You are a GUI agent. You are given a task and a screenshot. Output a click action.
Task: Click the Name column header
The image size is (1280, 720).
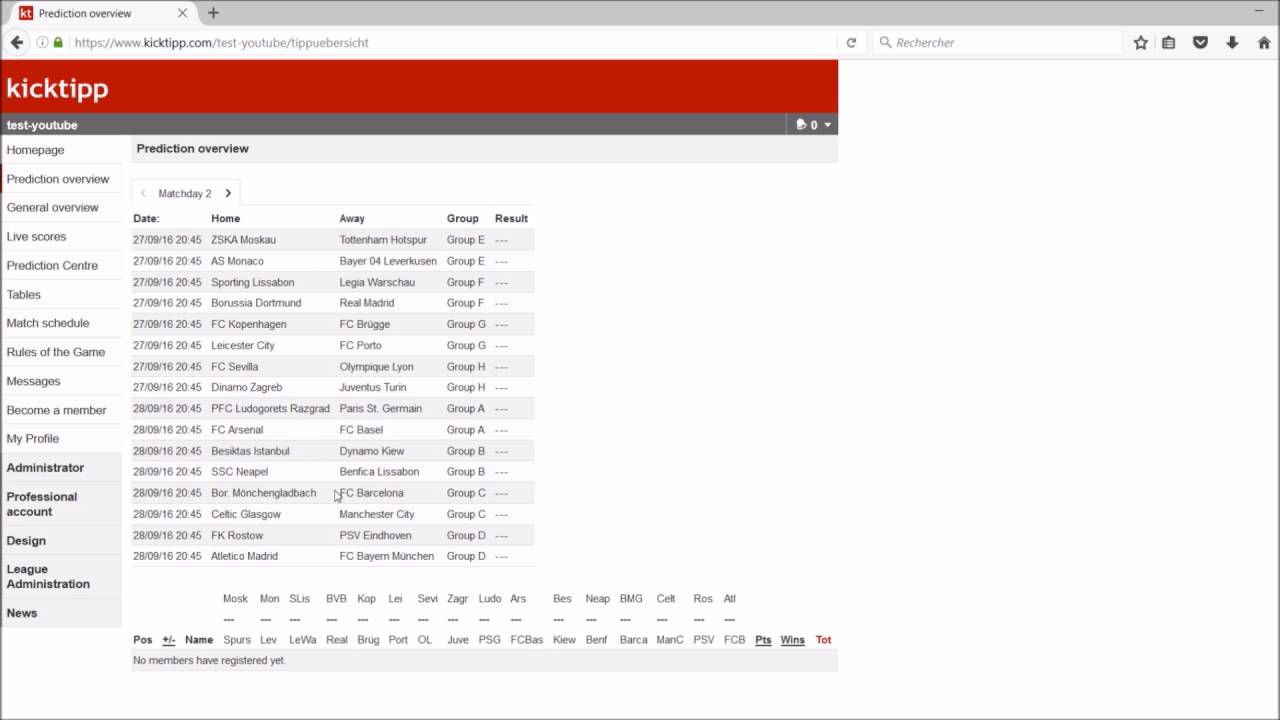[x=198, y=640]
